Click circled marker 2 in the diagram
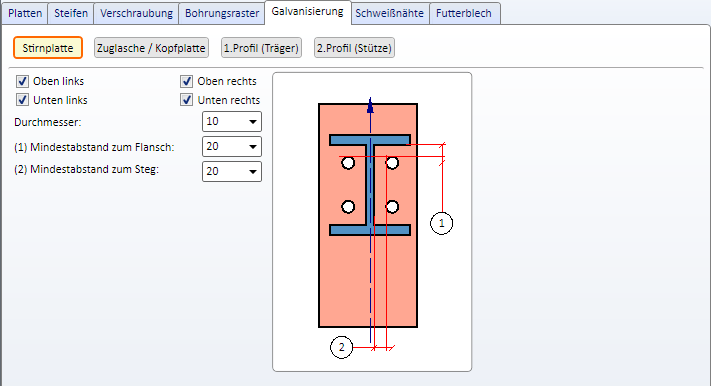711x386 pixels. [341, 347]
